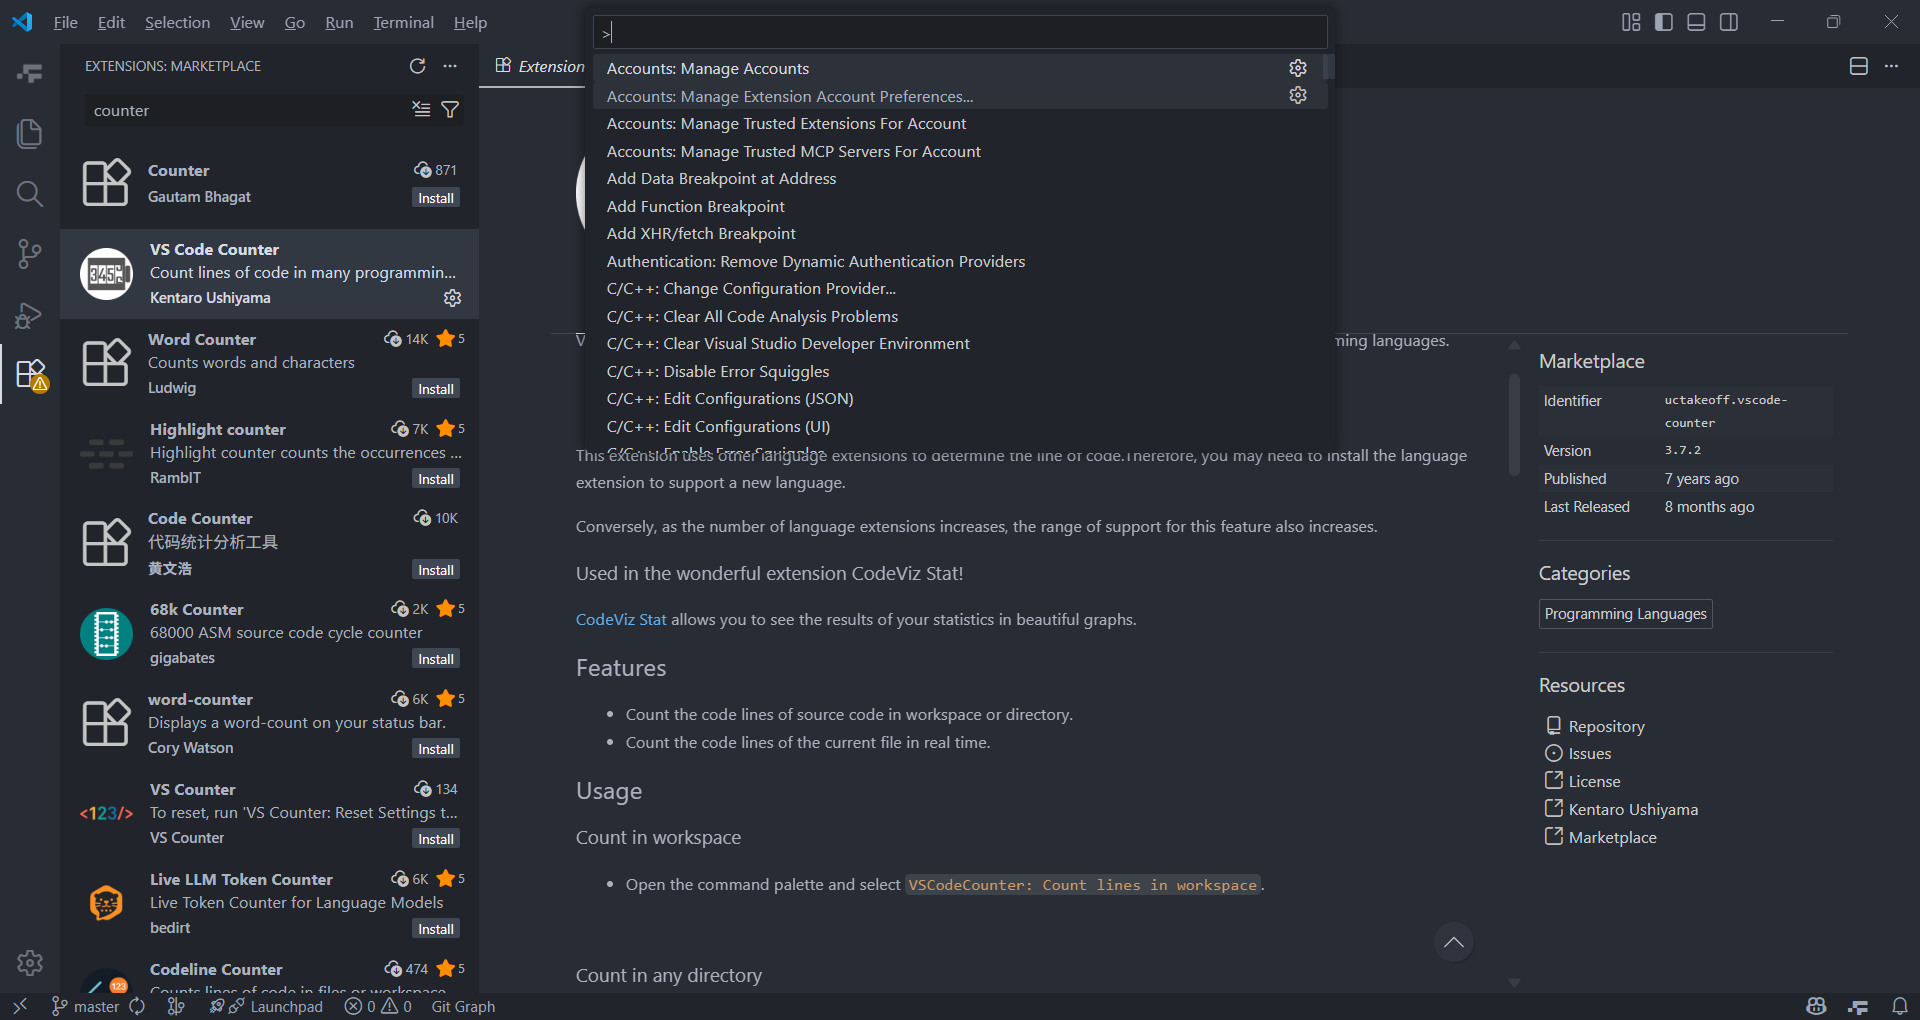Click the extension details page scrollbar thumb
Image resolution: width=1920 pixels, height=1020 pixels.
click(x=1514, y=424)
